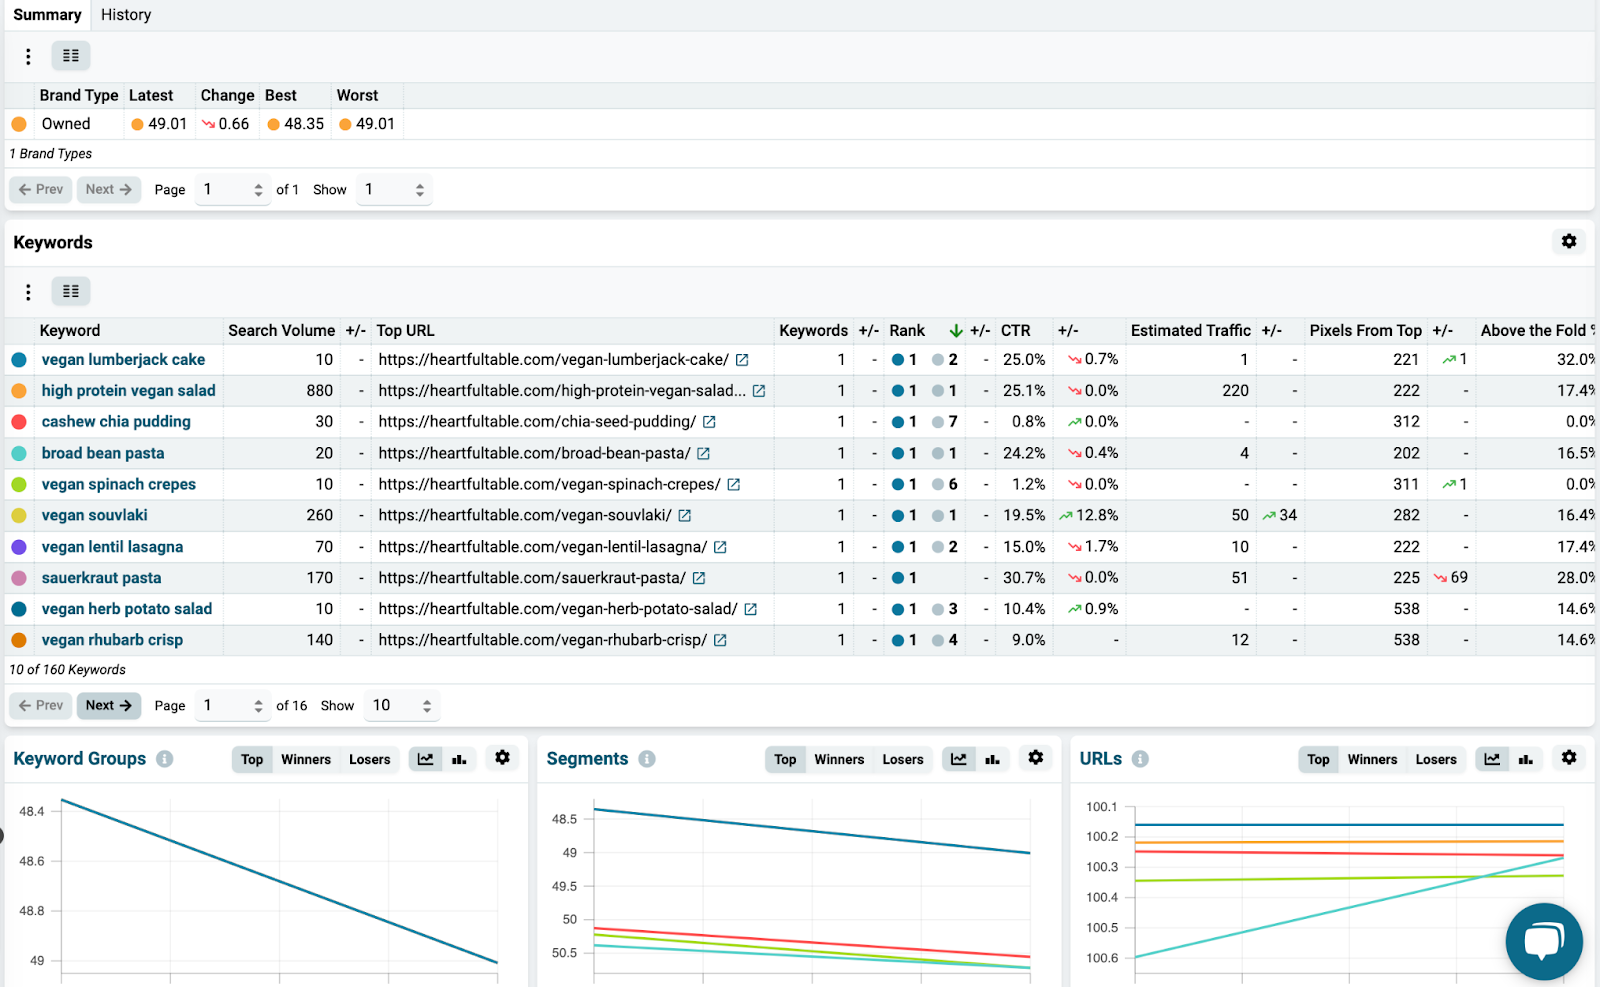Image resolution: width=1600 pixels, height=987 pixels.
Task: Switch Keyword Groups to bar chart view
Action: (x=459, y=759)
